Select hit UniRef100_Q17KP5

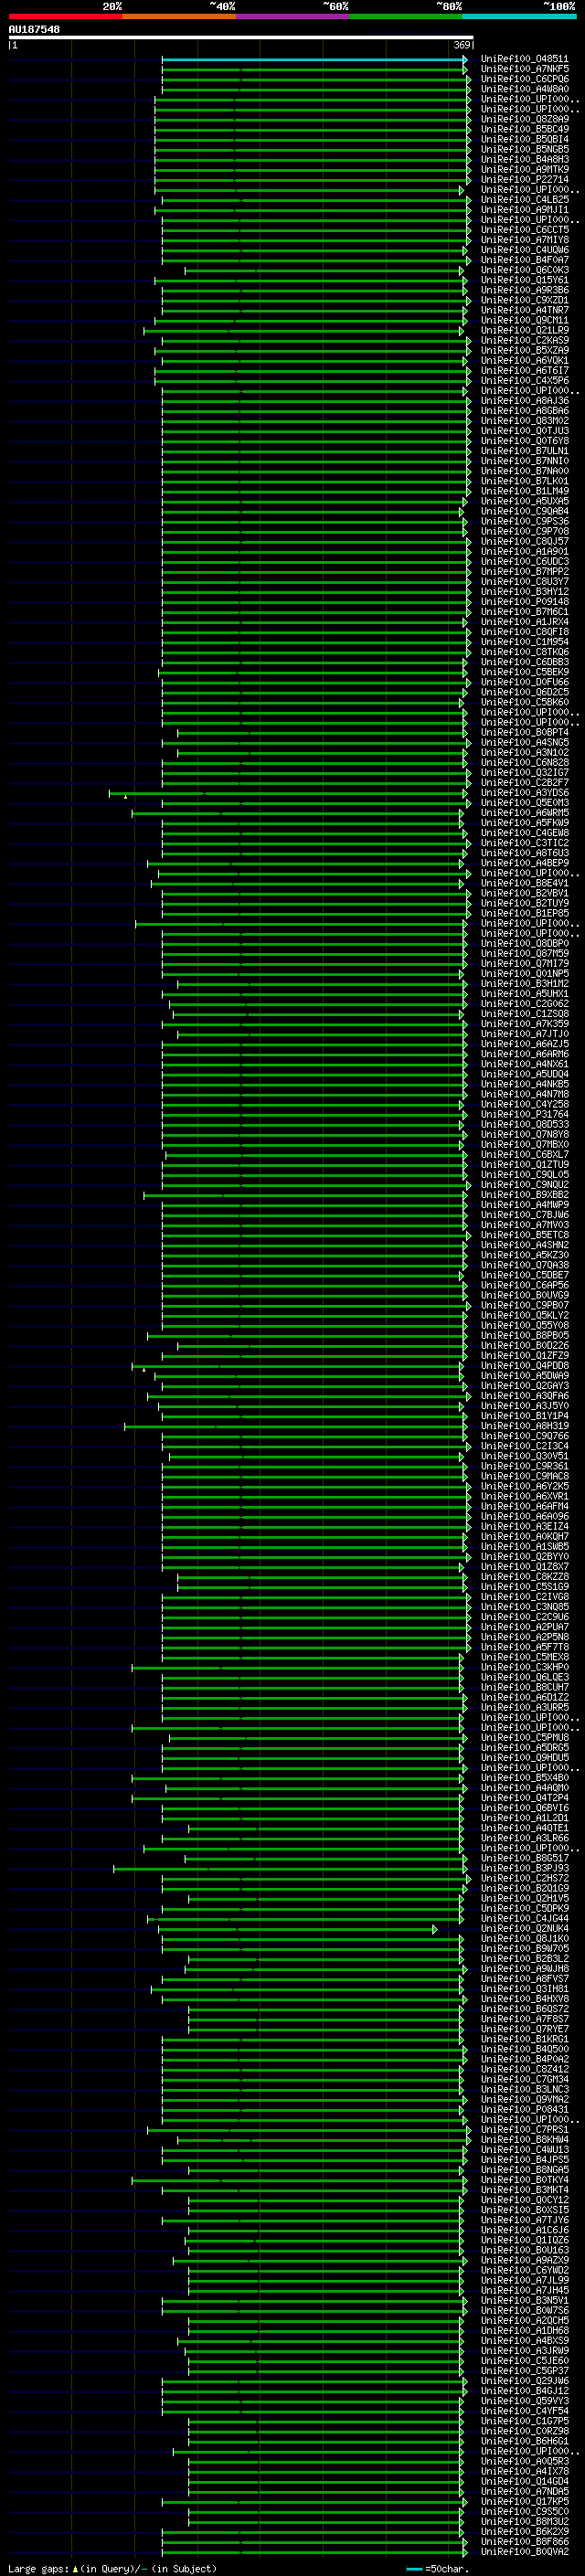[524, 2501]
